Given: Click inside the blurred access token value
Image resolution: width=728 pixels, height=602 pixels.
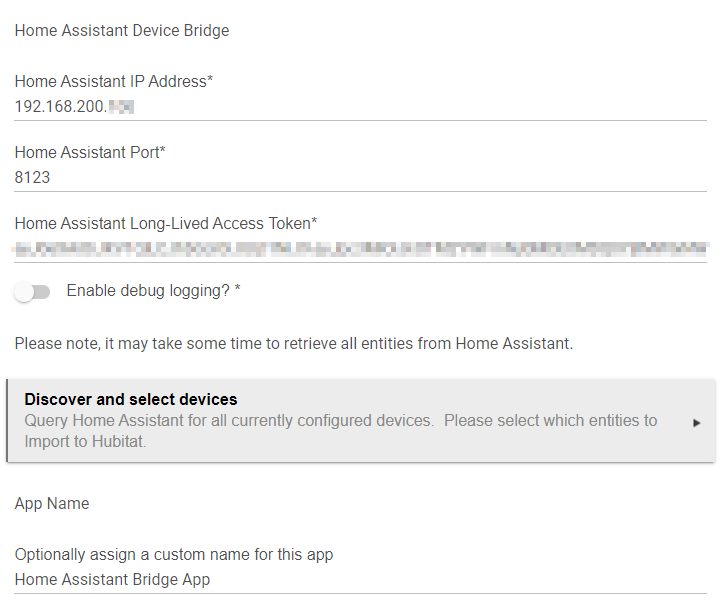Looking at the screenshot, I should 360,248.
